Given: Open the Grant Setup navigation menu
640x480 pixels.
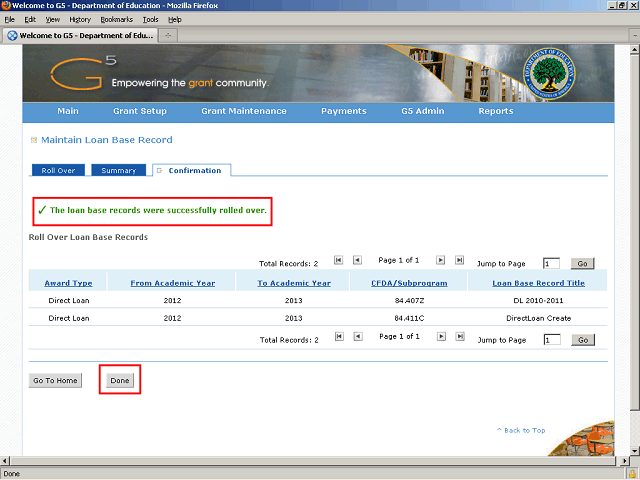Looking at the screenshot, I should [140, 111].
